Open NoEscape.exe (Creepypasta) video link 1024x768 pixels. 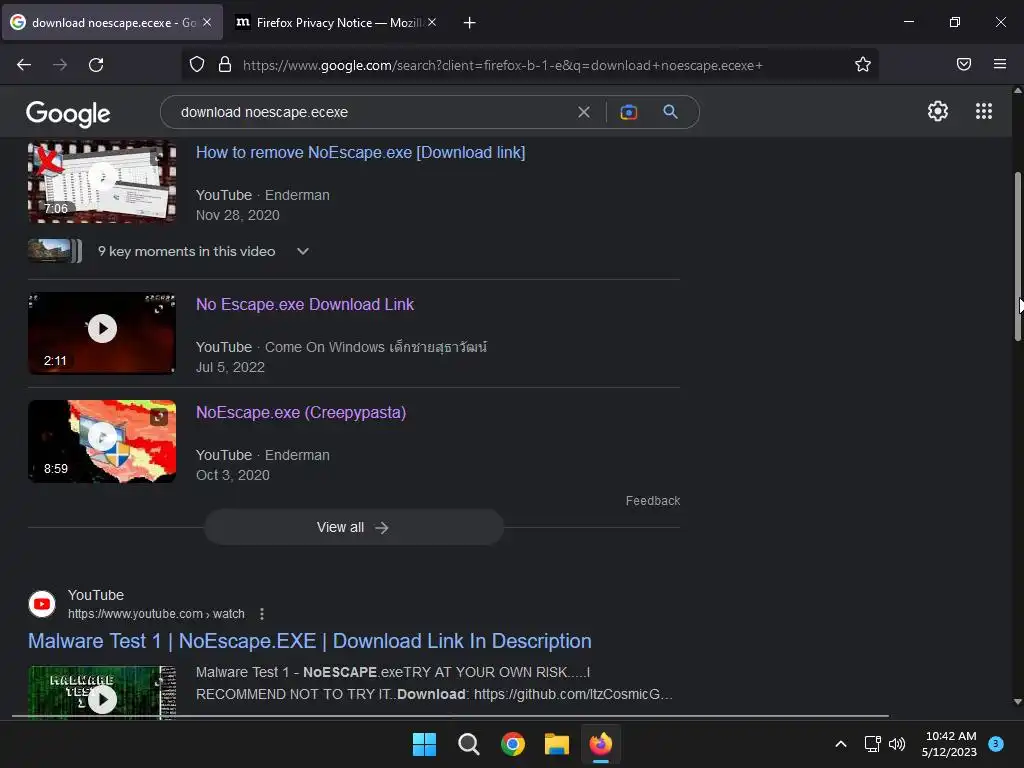pos(301,412)
